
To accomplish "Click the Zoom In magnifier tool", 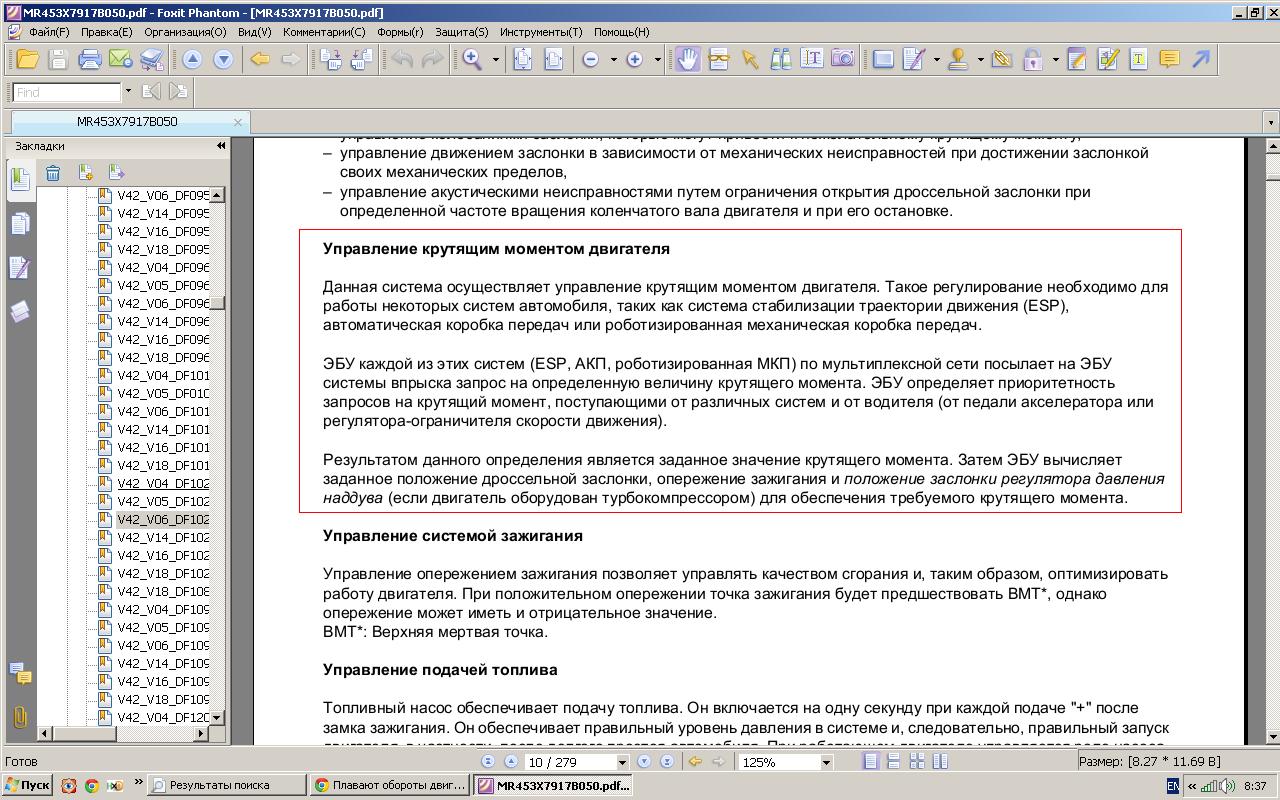I will [472, 60].
